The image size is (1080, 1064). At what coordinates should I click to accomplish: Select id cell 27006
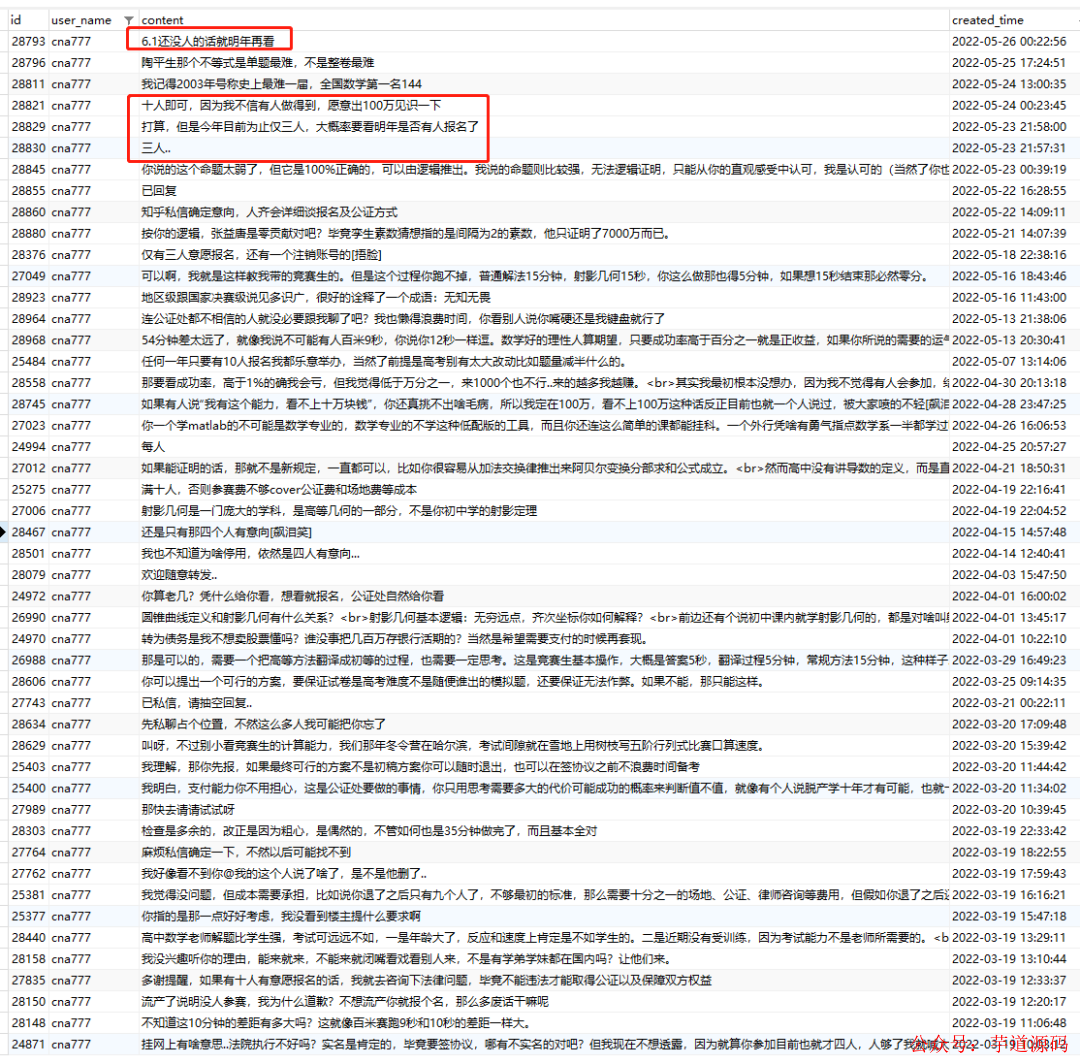(x=28, y=511)
